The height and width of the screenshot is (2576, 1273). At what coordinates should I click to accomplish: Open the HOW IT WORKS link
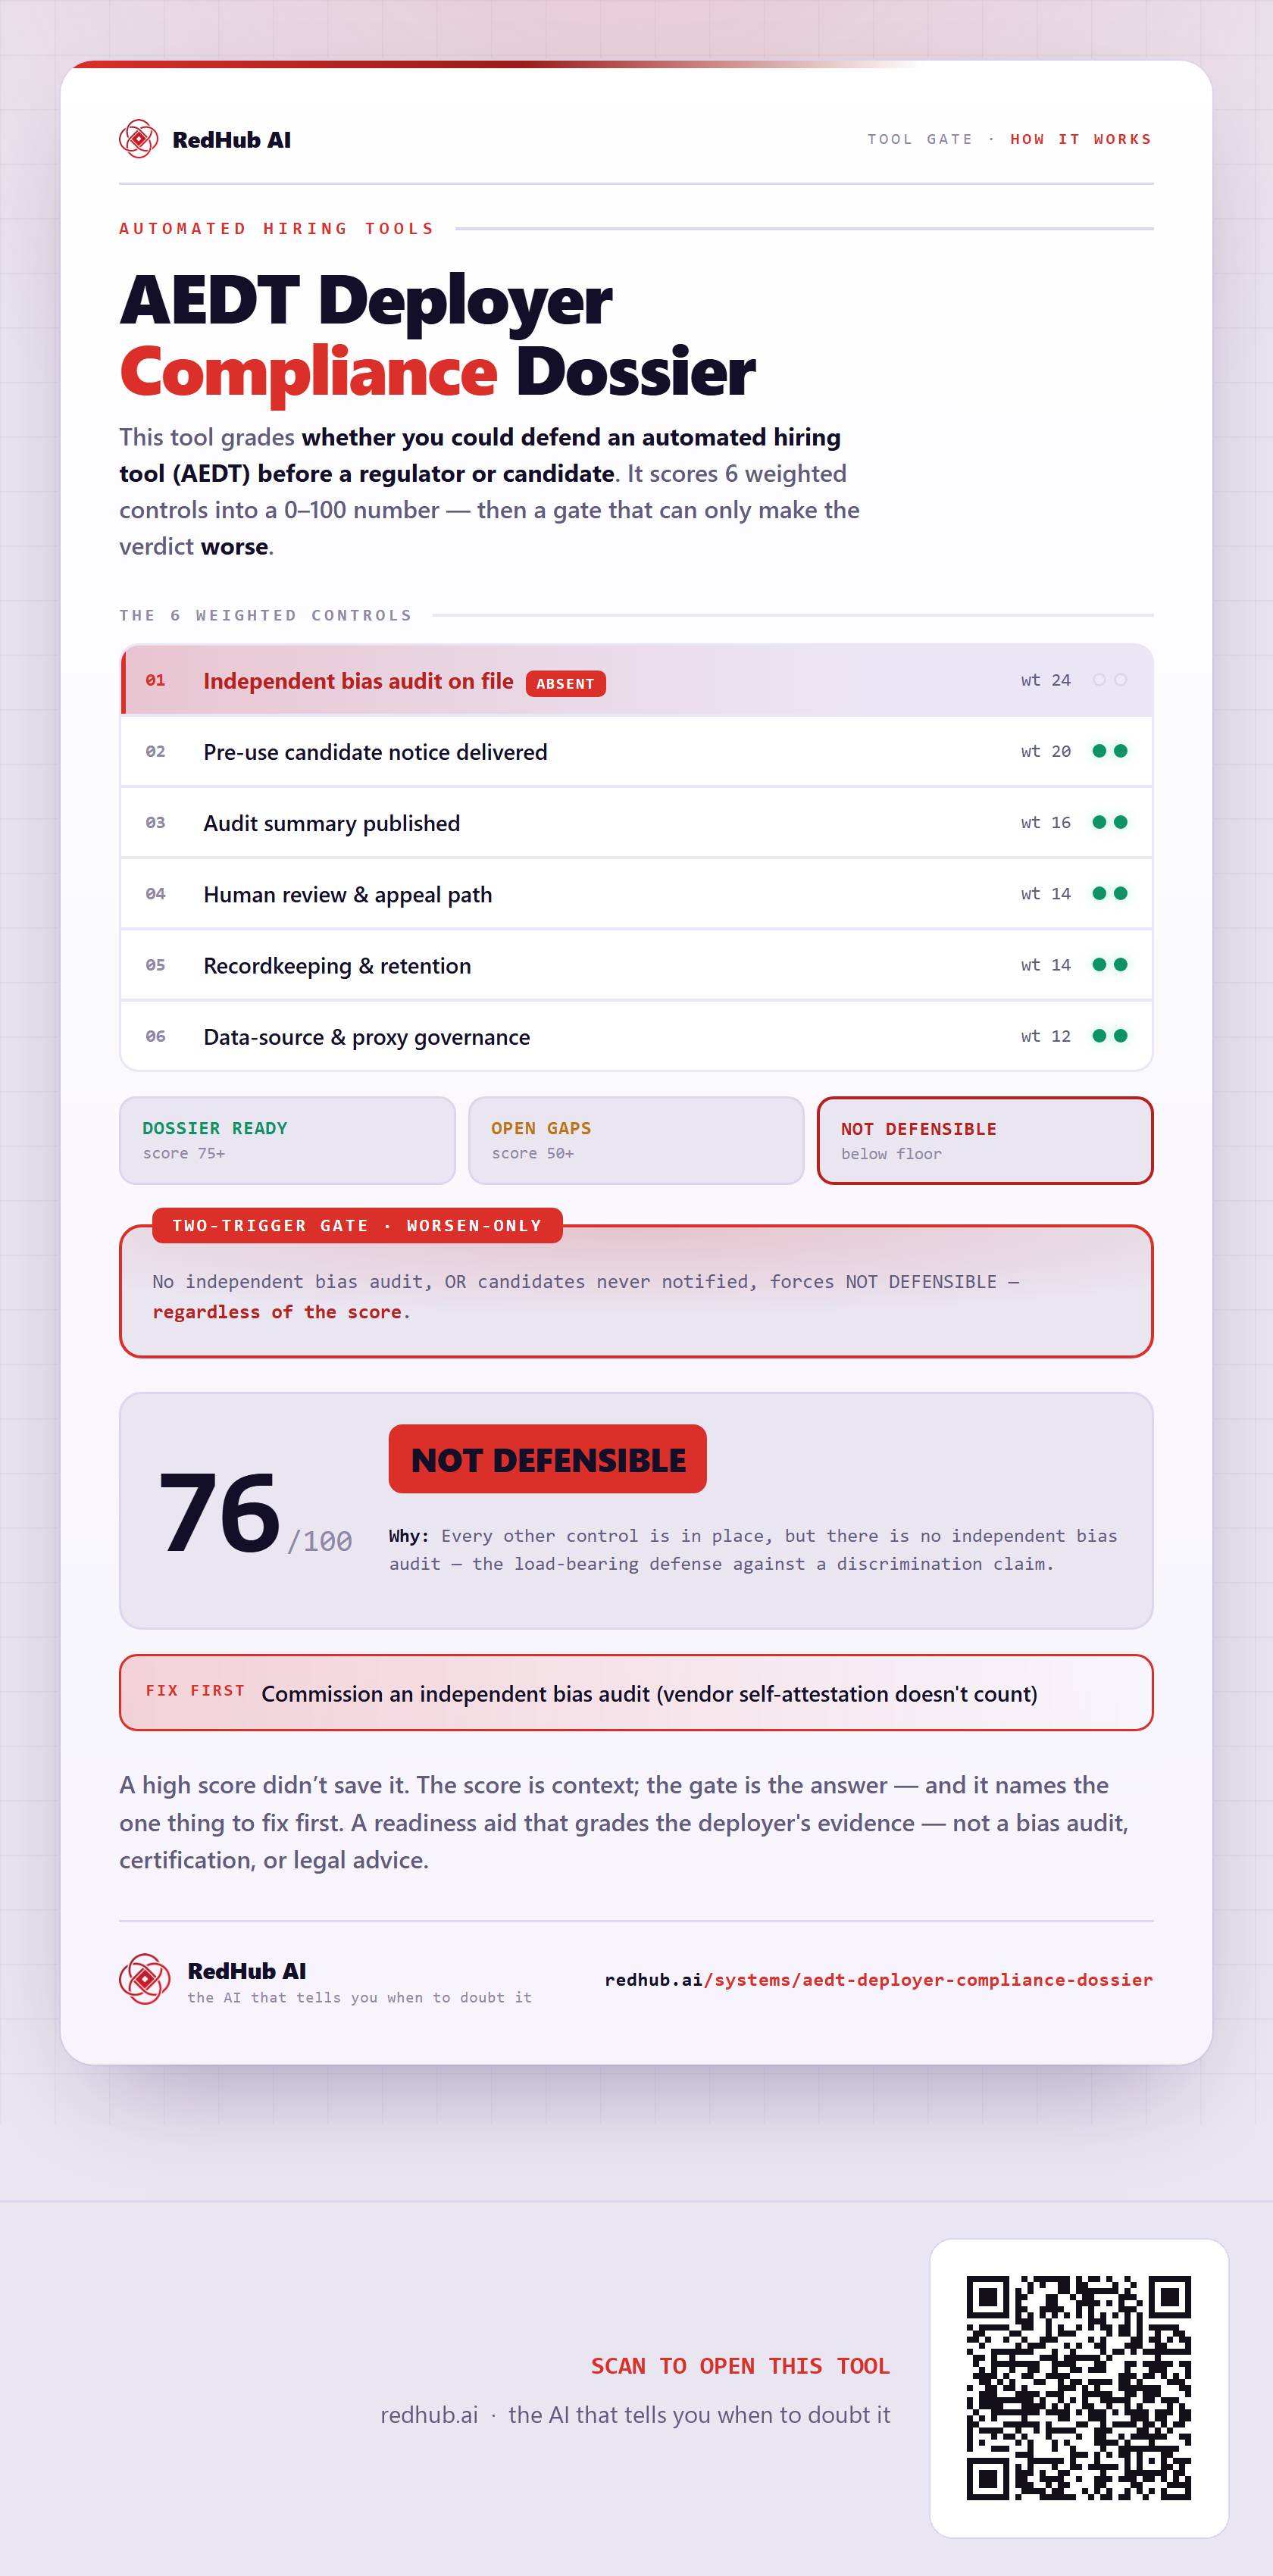(x=1081, y=139)
